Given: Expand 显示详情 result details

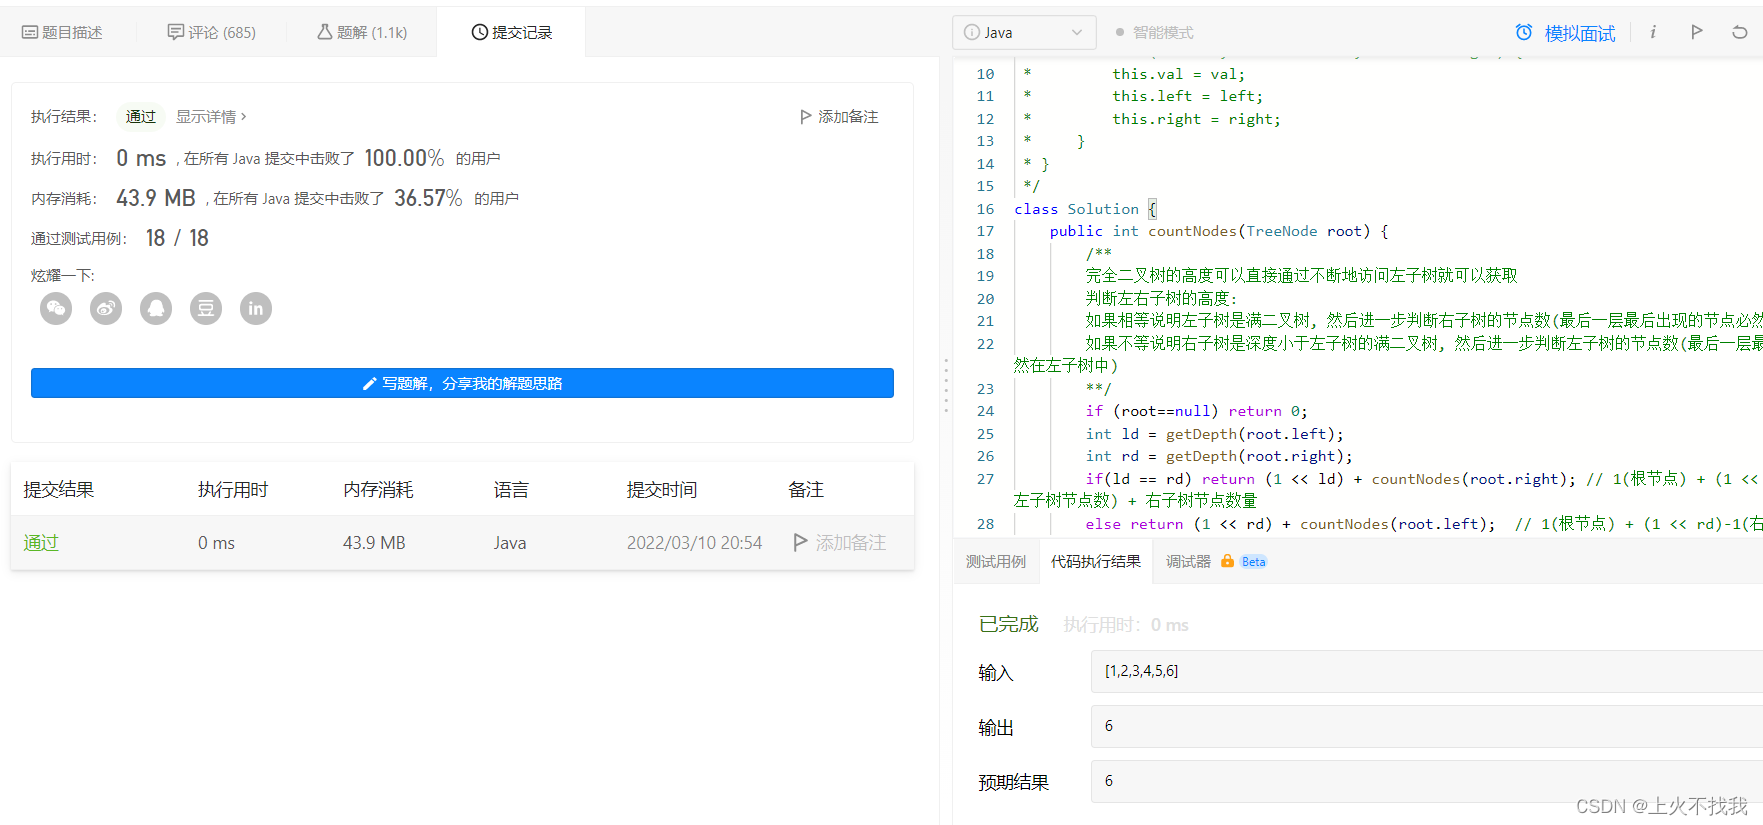Looking at the screenshot, I should click(211, 117).
